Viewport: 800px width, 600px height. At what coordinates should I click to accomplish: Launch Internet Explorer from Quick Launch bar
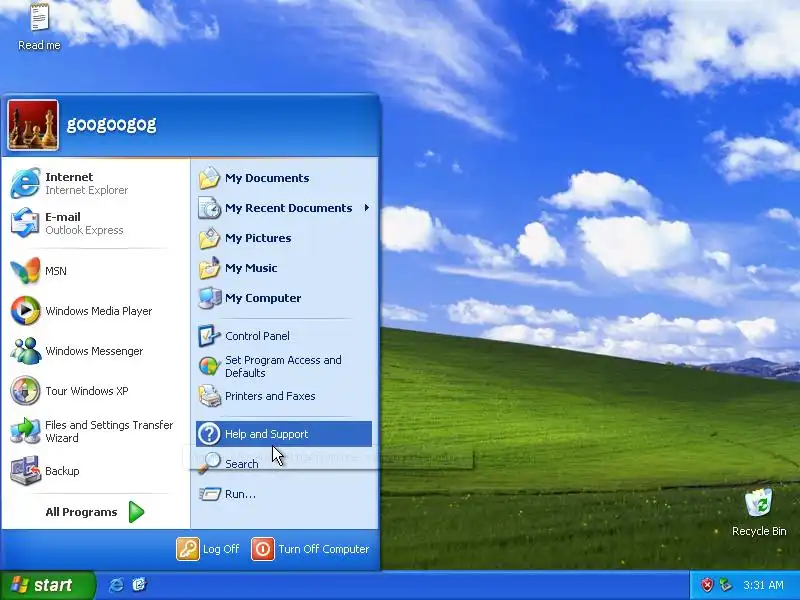[x=116, y=585]
